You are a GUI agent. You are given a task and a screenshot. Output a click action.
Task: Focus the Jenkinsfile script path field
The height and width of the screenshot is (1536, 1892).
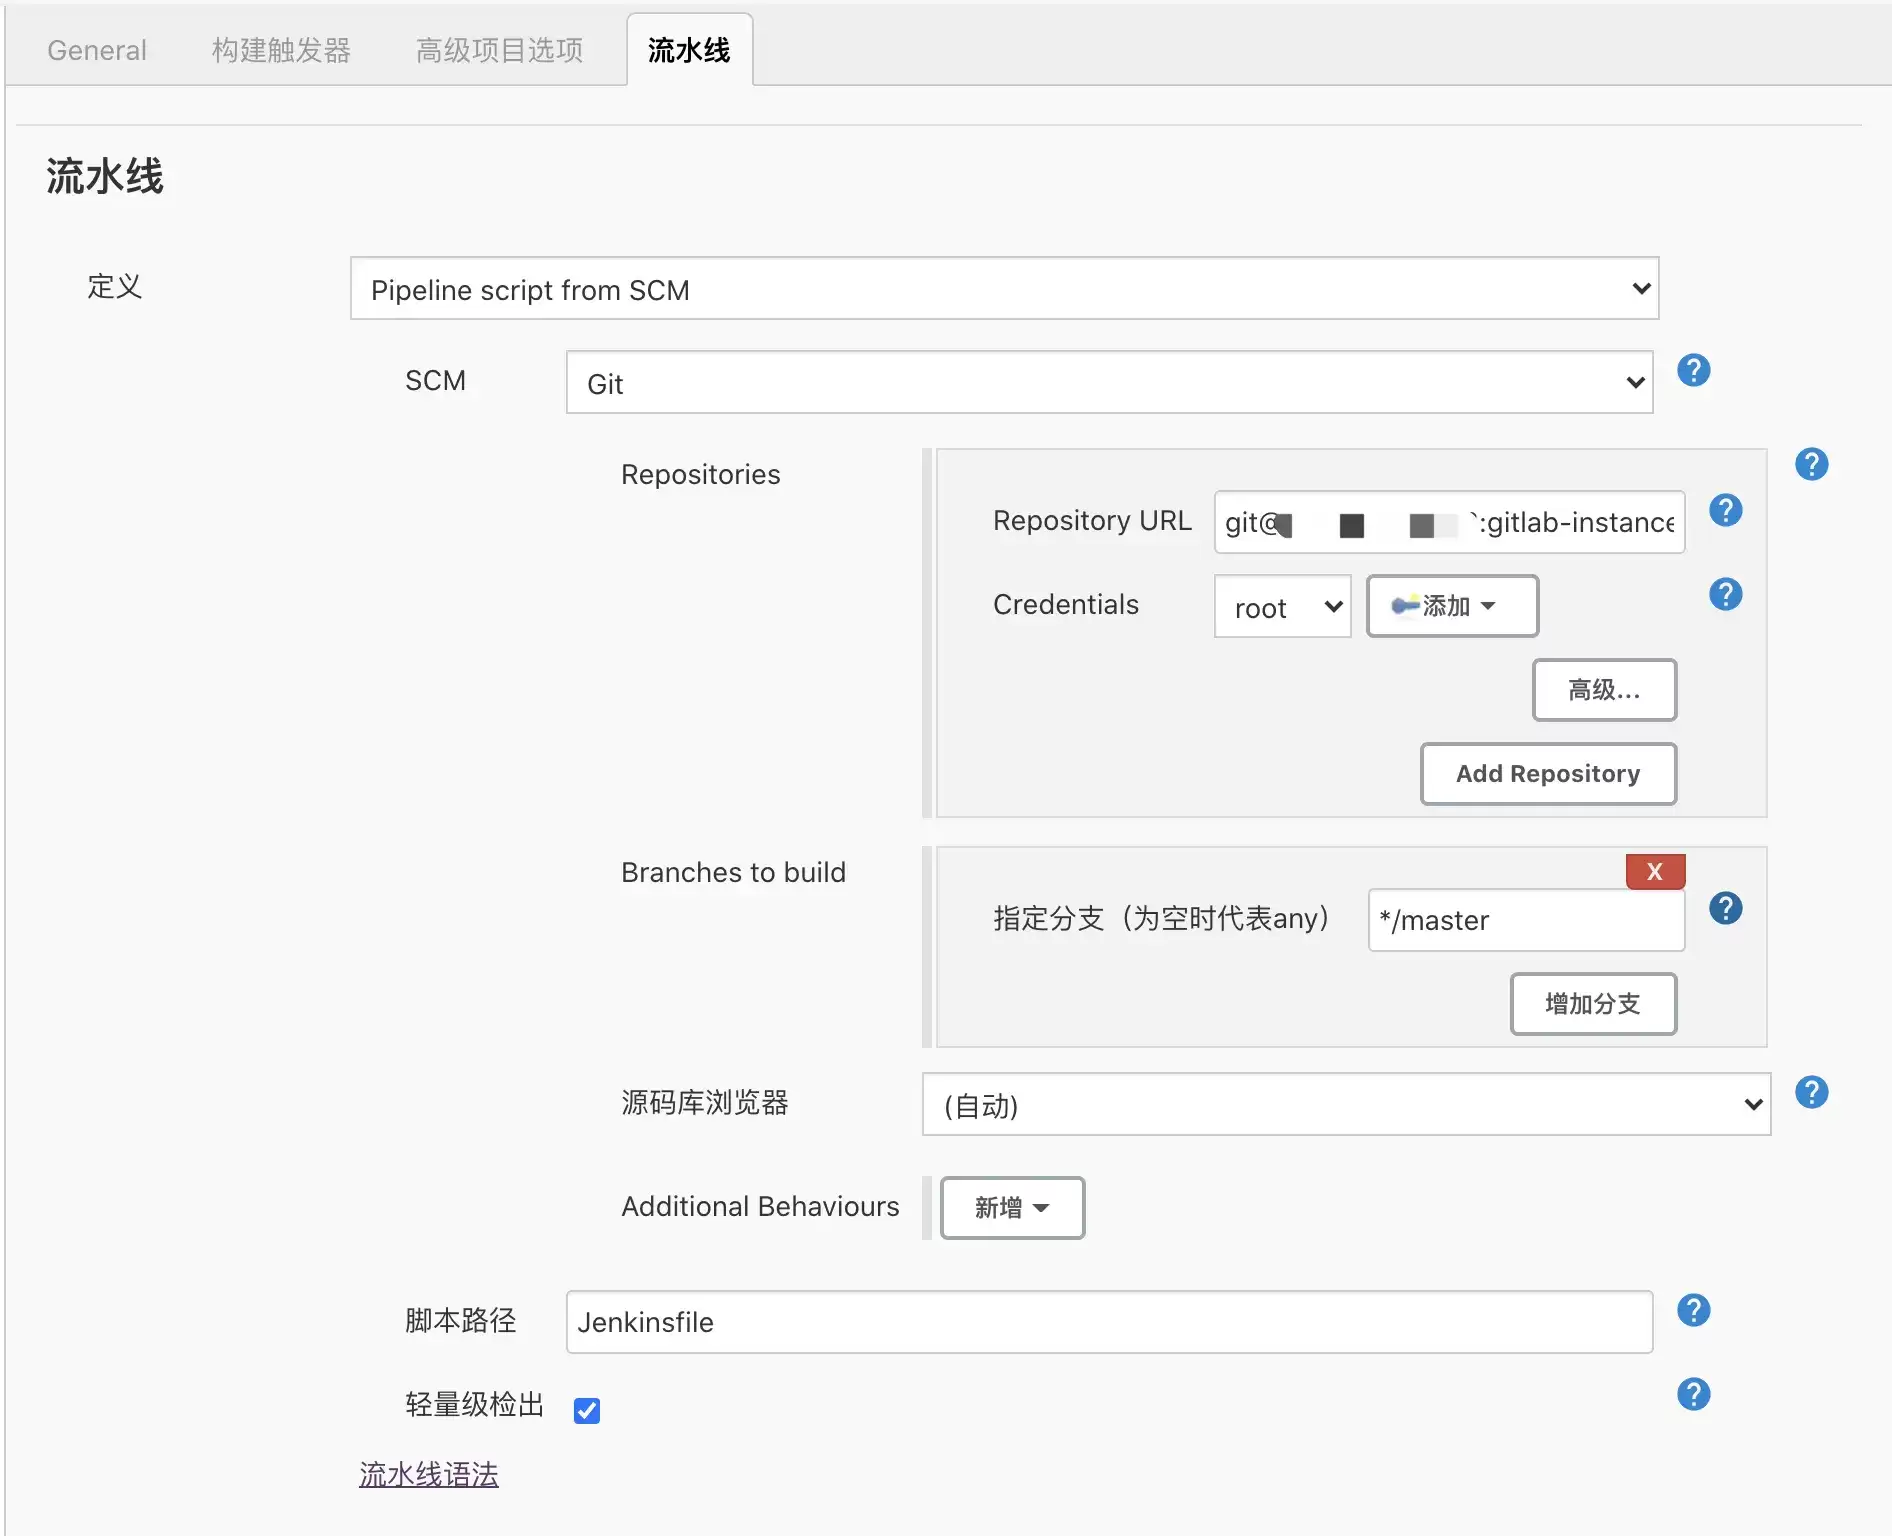click(x=1109, y=1322)
